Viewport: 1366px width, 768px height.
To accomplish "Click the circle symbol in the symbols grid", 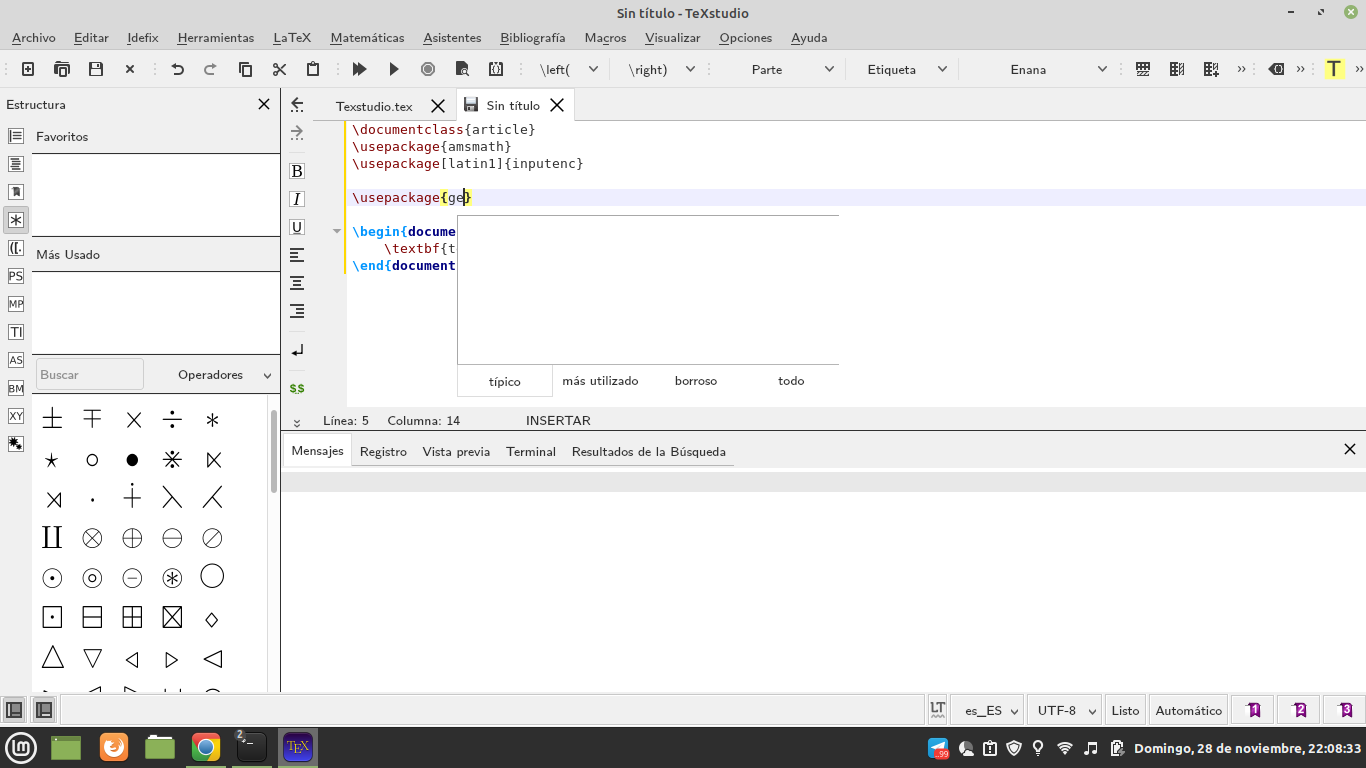I will click(92, 460).
